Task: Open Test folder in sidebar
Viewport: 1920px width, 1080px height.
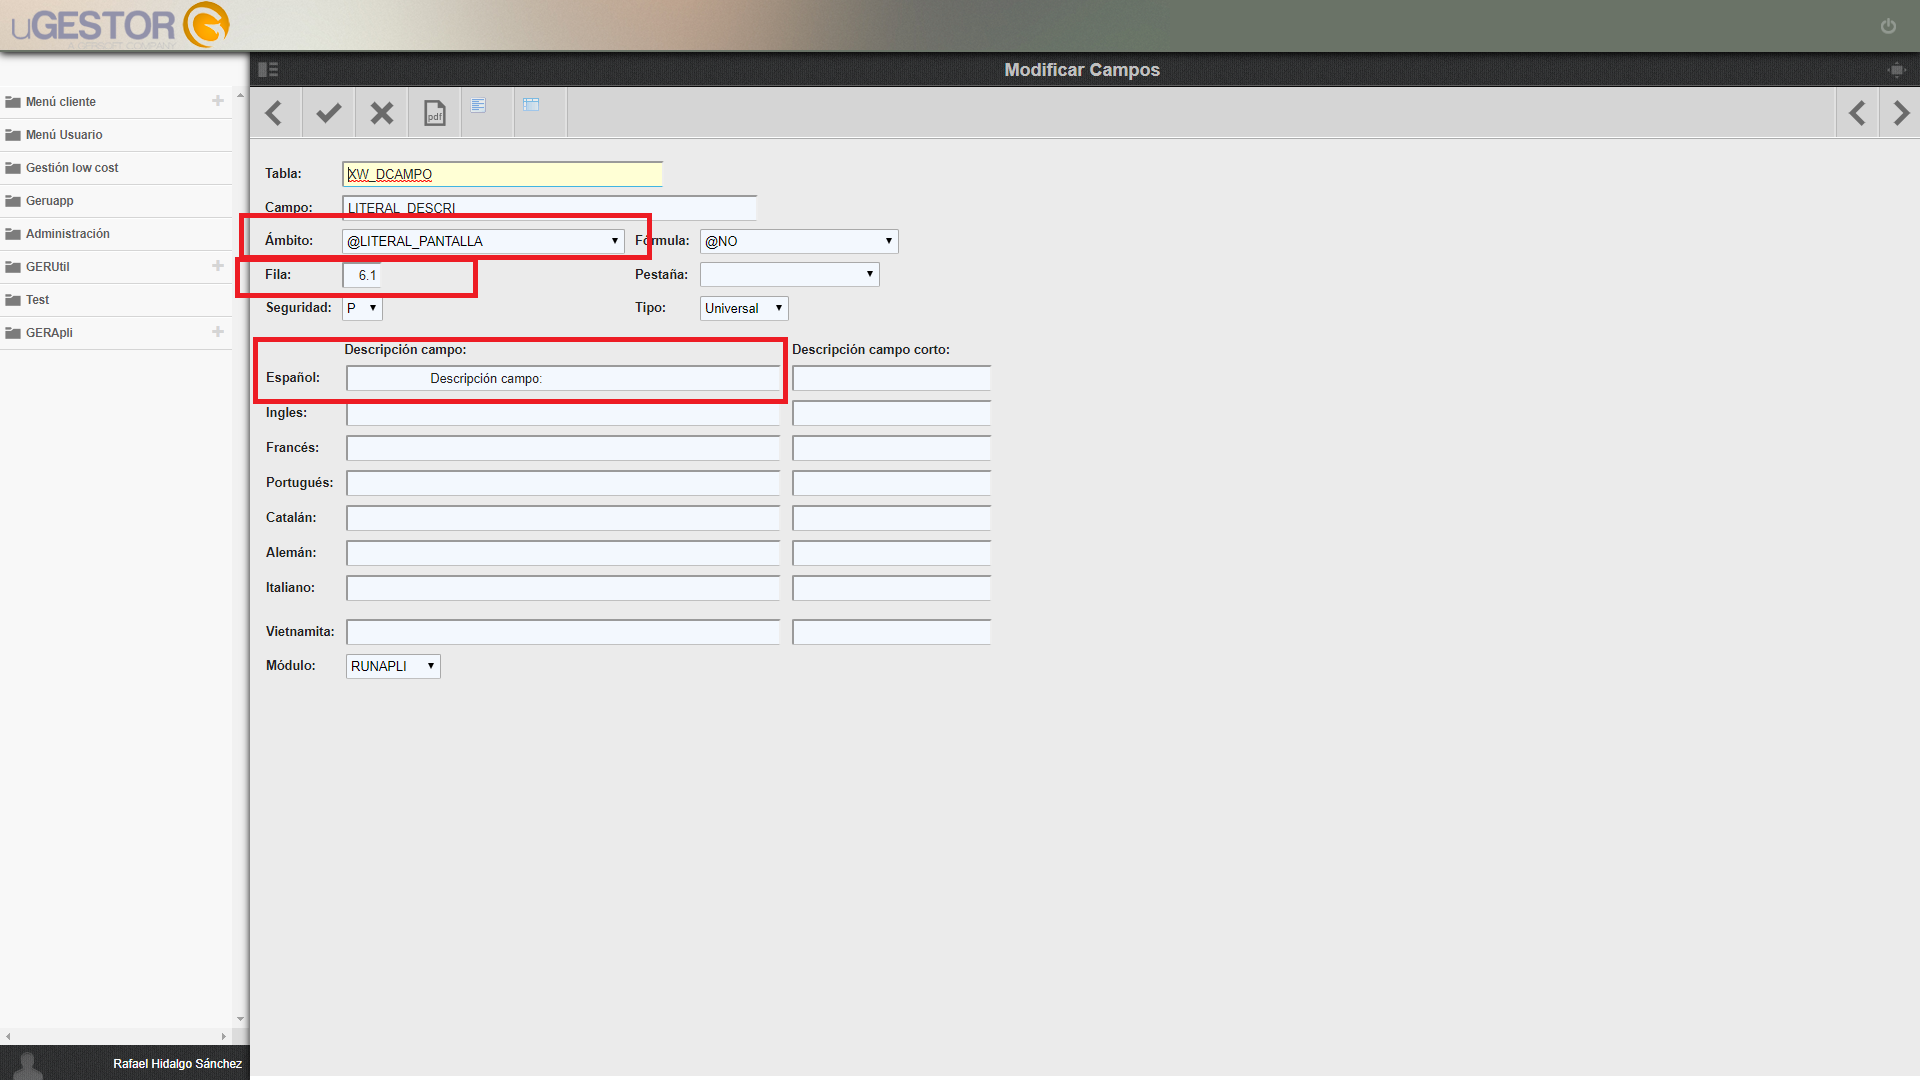Action: click(116, 300)
